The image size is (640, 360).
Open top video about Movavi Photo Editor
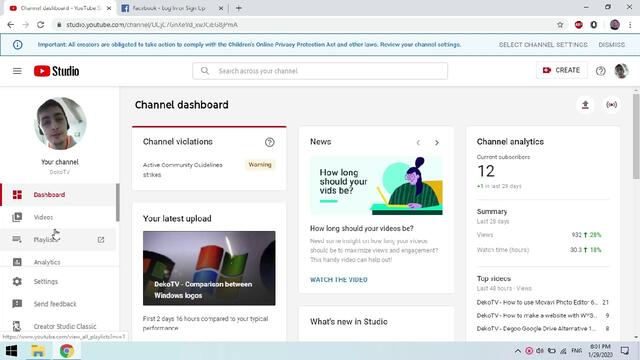click(x=537, y=302)
